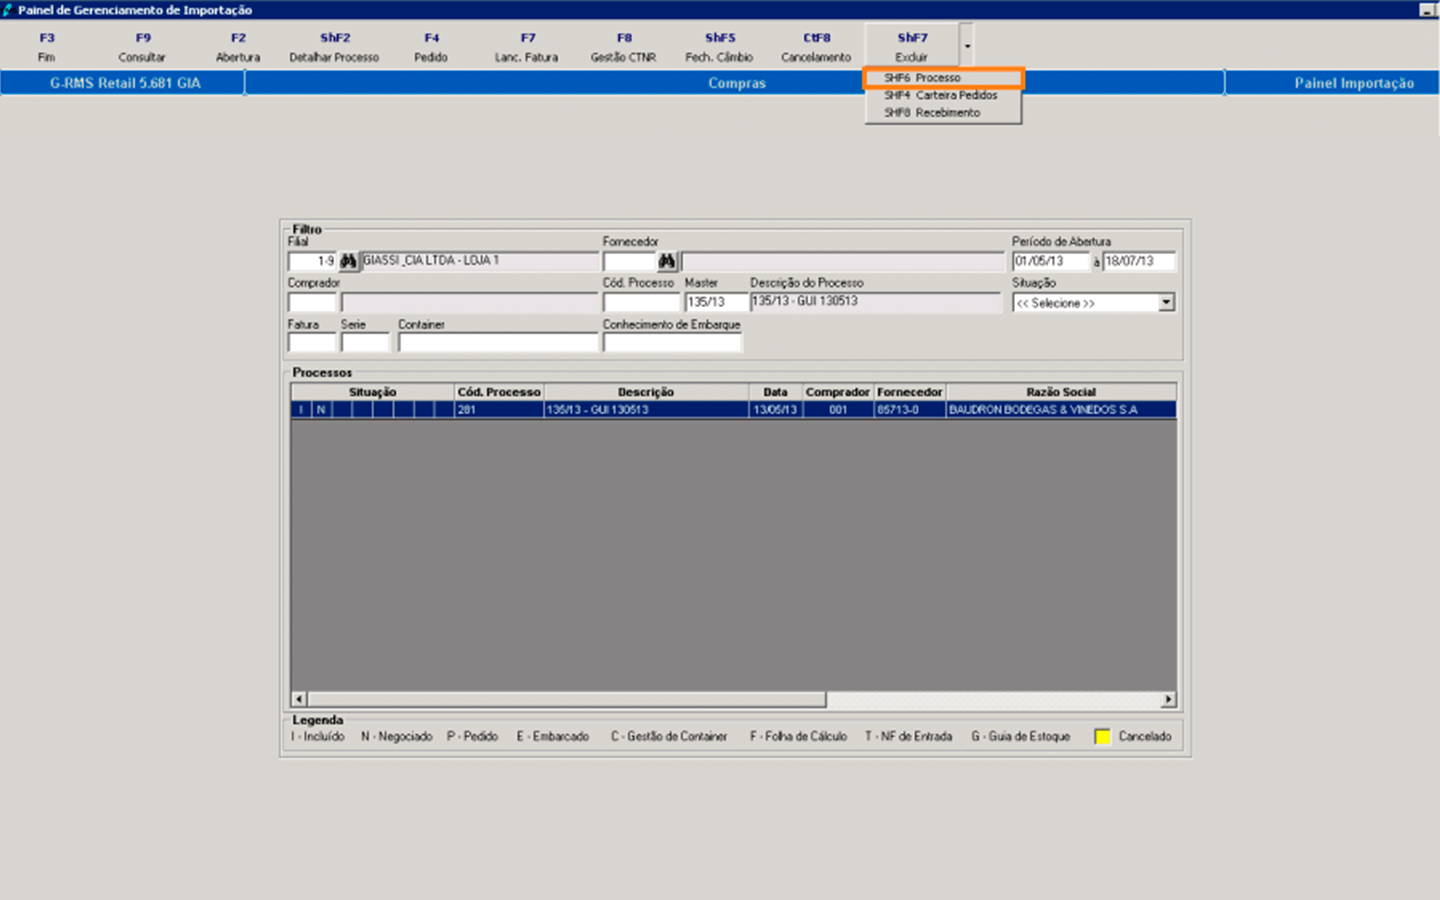Click the Fornecedor binoculars search icon

[x=667, y=261]
